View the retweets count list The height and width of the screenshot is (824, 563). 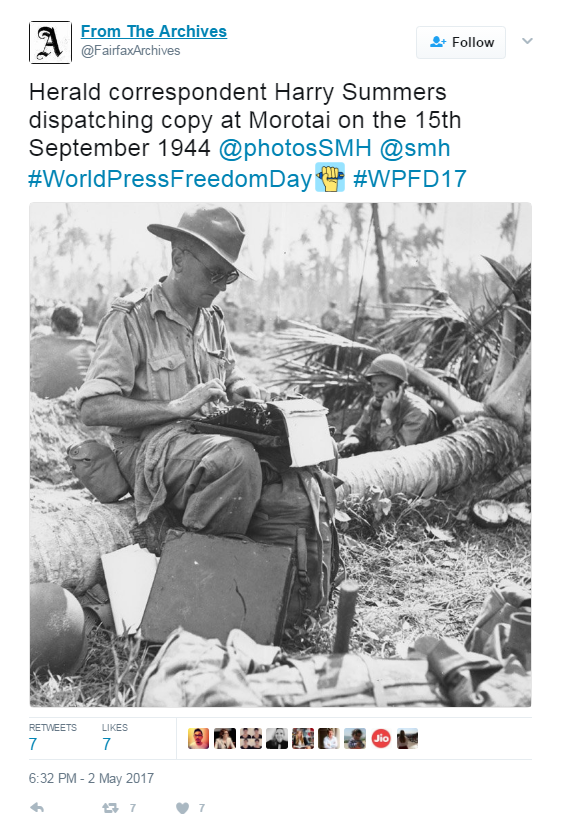click(x=53, y=737)
